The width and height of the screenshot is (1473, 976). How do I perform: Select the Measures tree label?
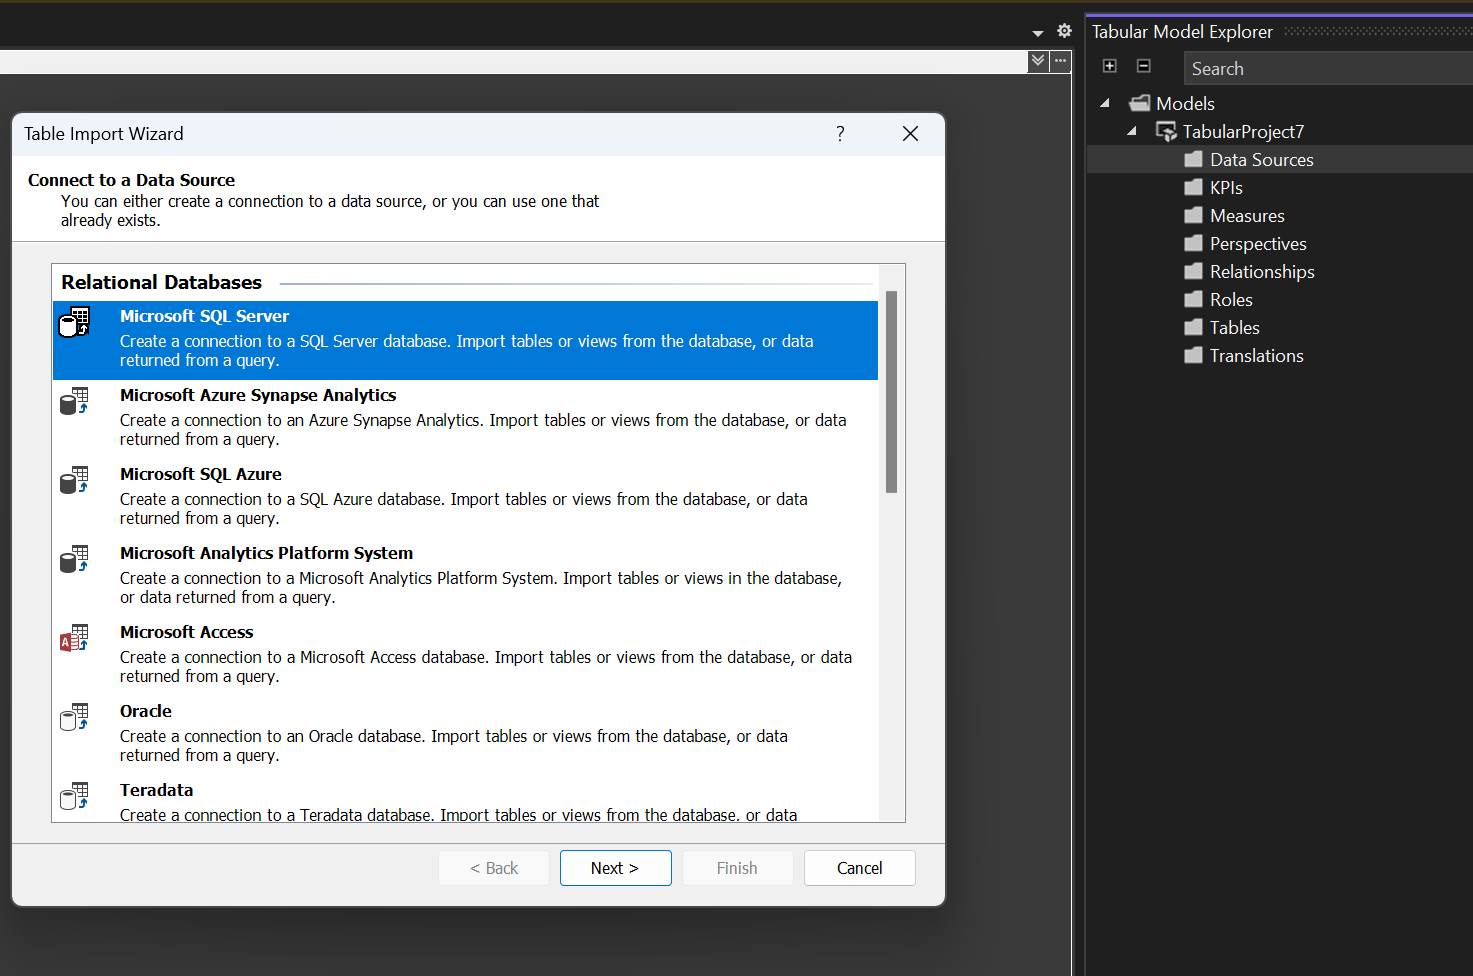coord(1247,216)
